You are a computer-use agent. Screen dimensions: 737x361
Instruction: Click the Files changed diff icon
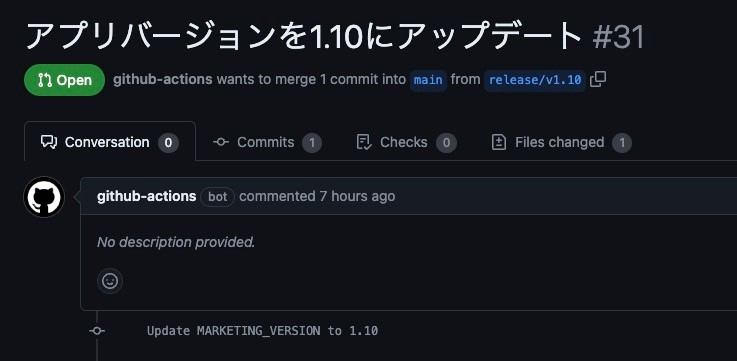point(499,142)
